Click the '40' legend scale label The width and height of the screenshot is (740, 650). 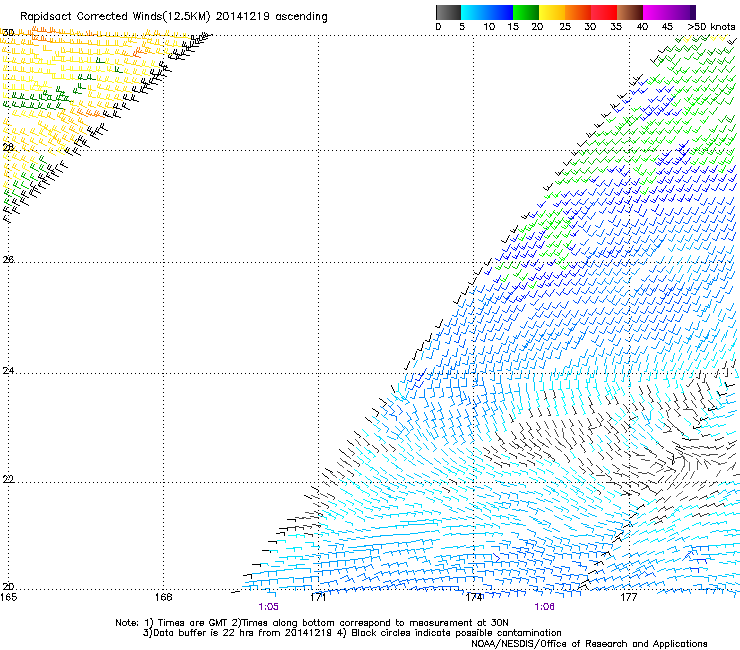[x=642, y=26]
